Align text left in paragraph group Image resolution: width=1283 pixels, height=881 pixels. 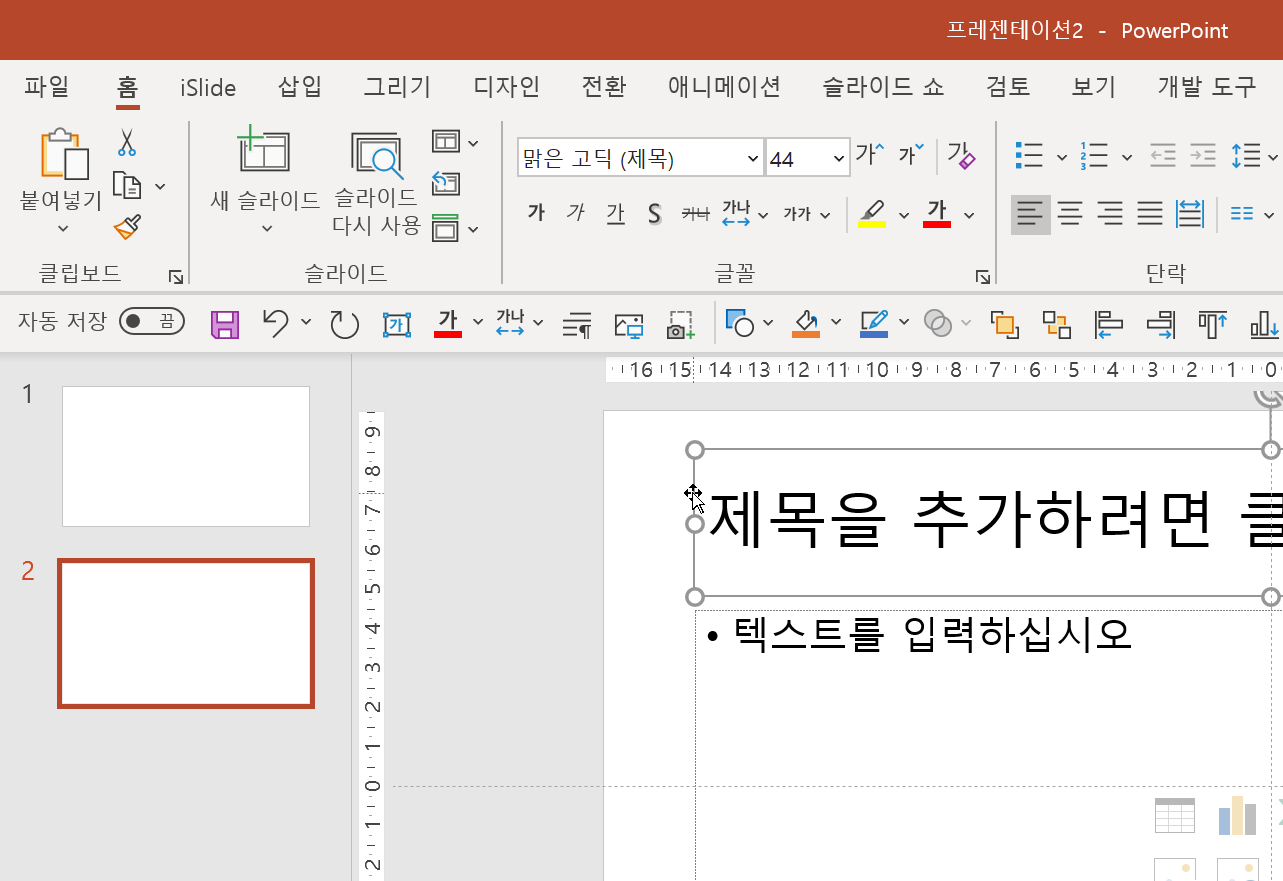tap(1031, 213)
